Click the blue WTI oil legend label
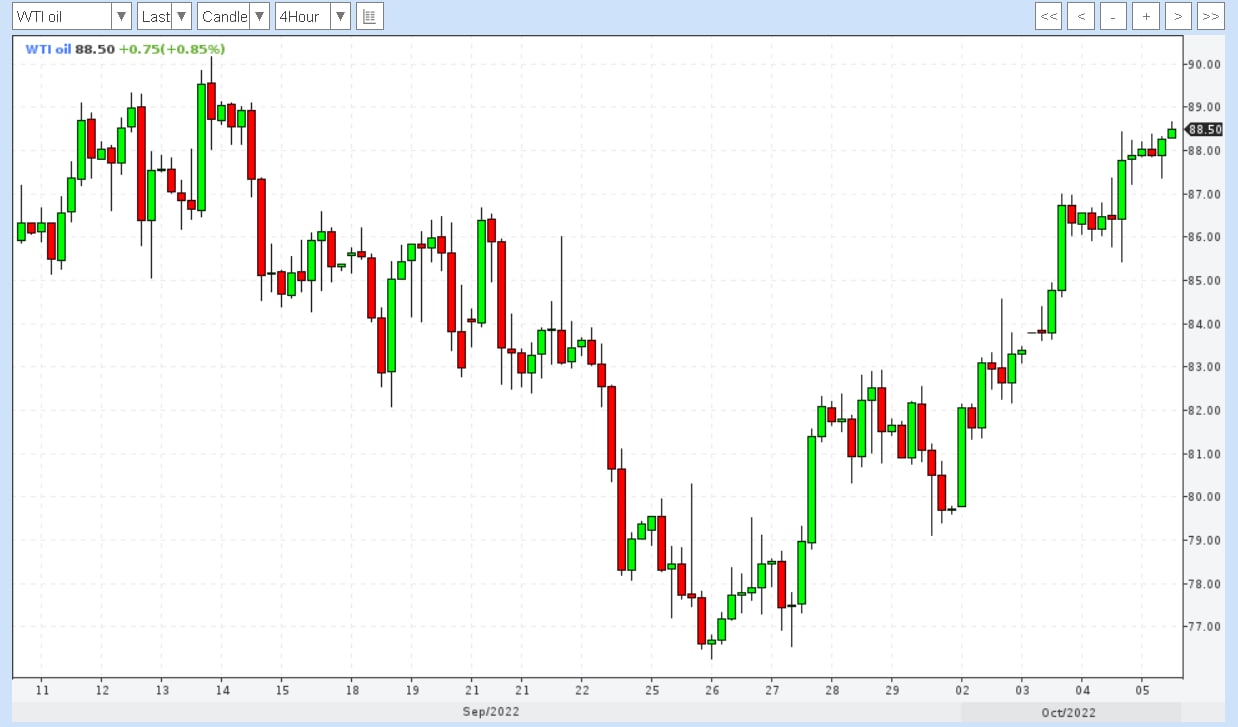 tap(47, 49)
